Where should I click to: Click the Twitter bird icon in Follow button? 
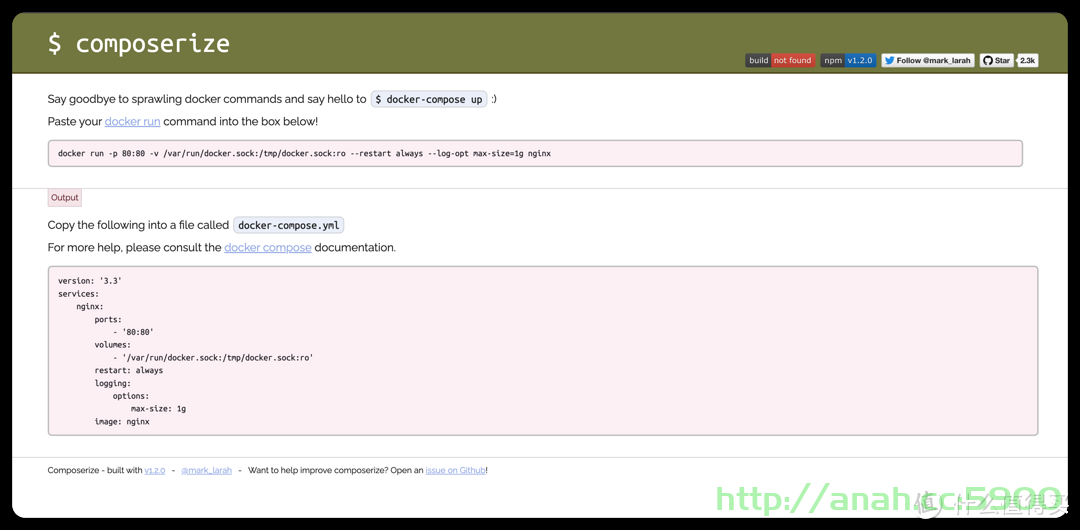point(889,61)
